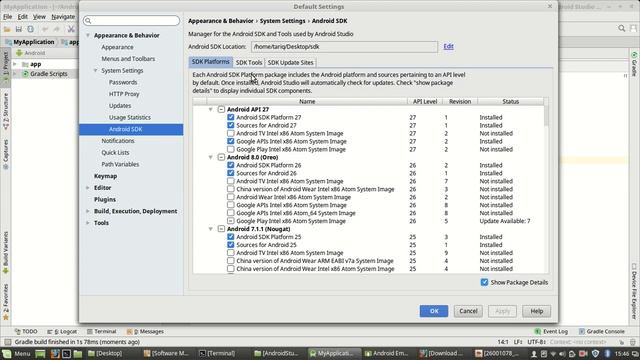Open the View menu
640x360 pixels.
(x=39, y=17)
